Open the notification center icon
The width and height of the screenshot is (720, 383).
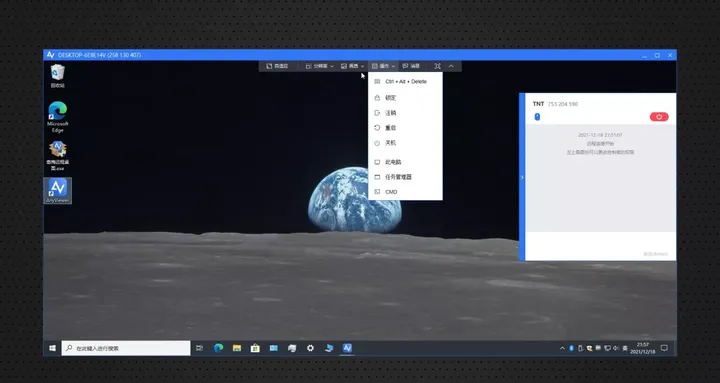pyautogui.click(x=664, y=348)
